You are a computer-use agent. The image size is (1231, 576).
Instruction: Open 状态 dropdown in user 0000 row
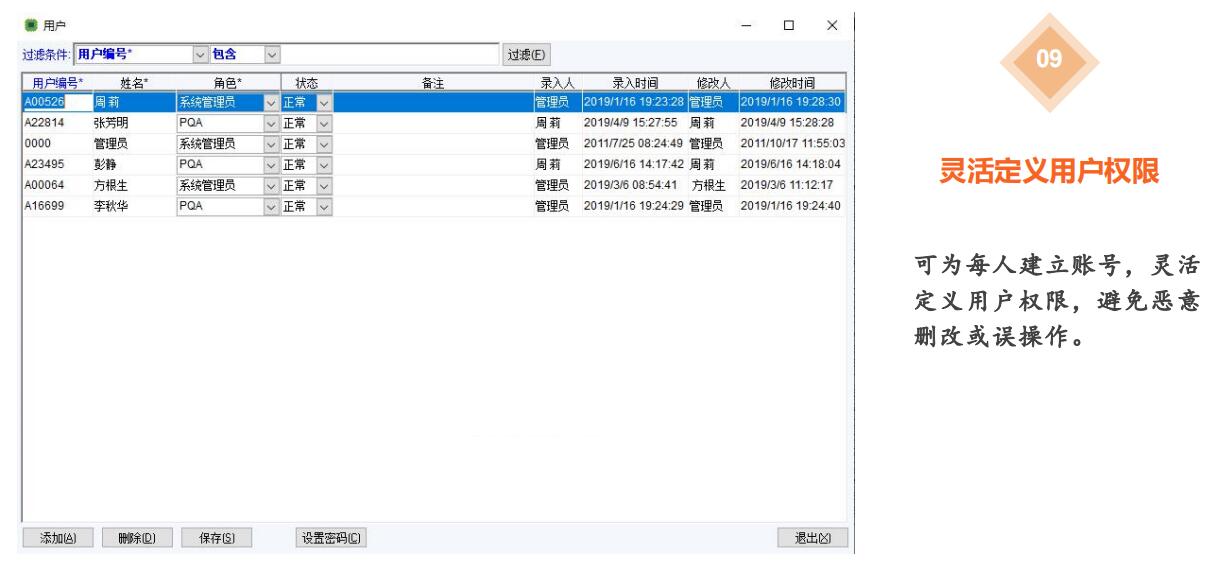click(x=324, y=143)
